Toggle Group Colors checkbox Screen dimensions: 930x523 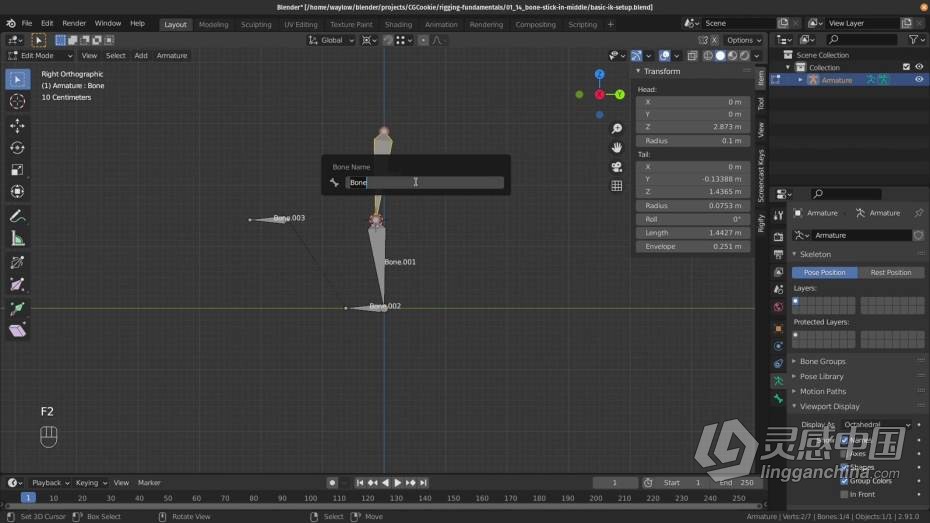click(844, 481)
